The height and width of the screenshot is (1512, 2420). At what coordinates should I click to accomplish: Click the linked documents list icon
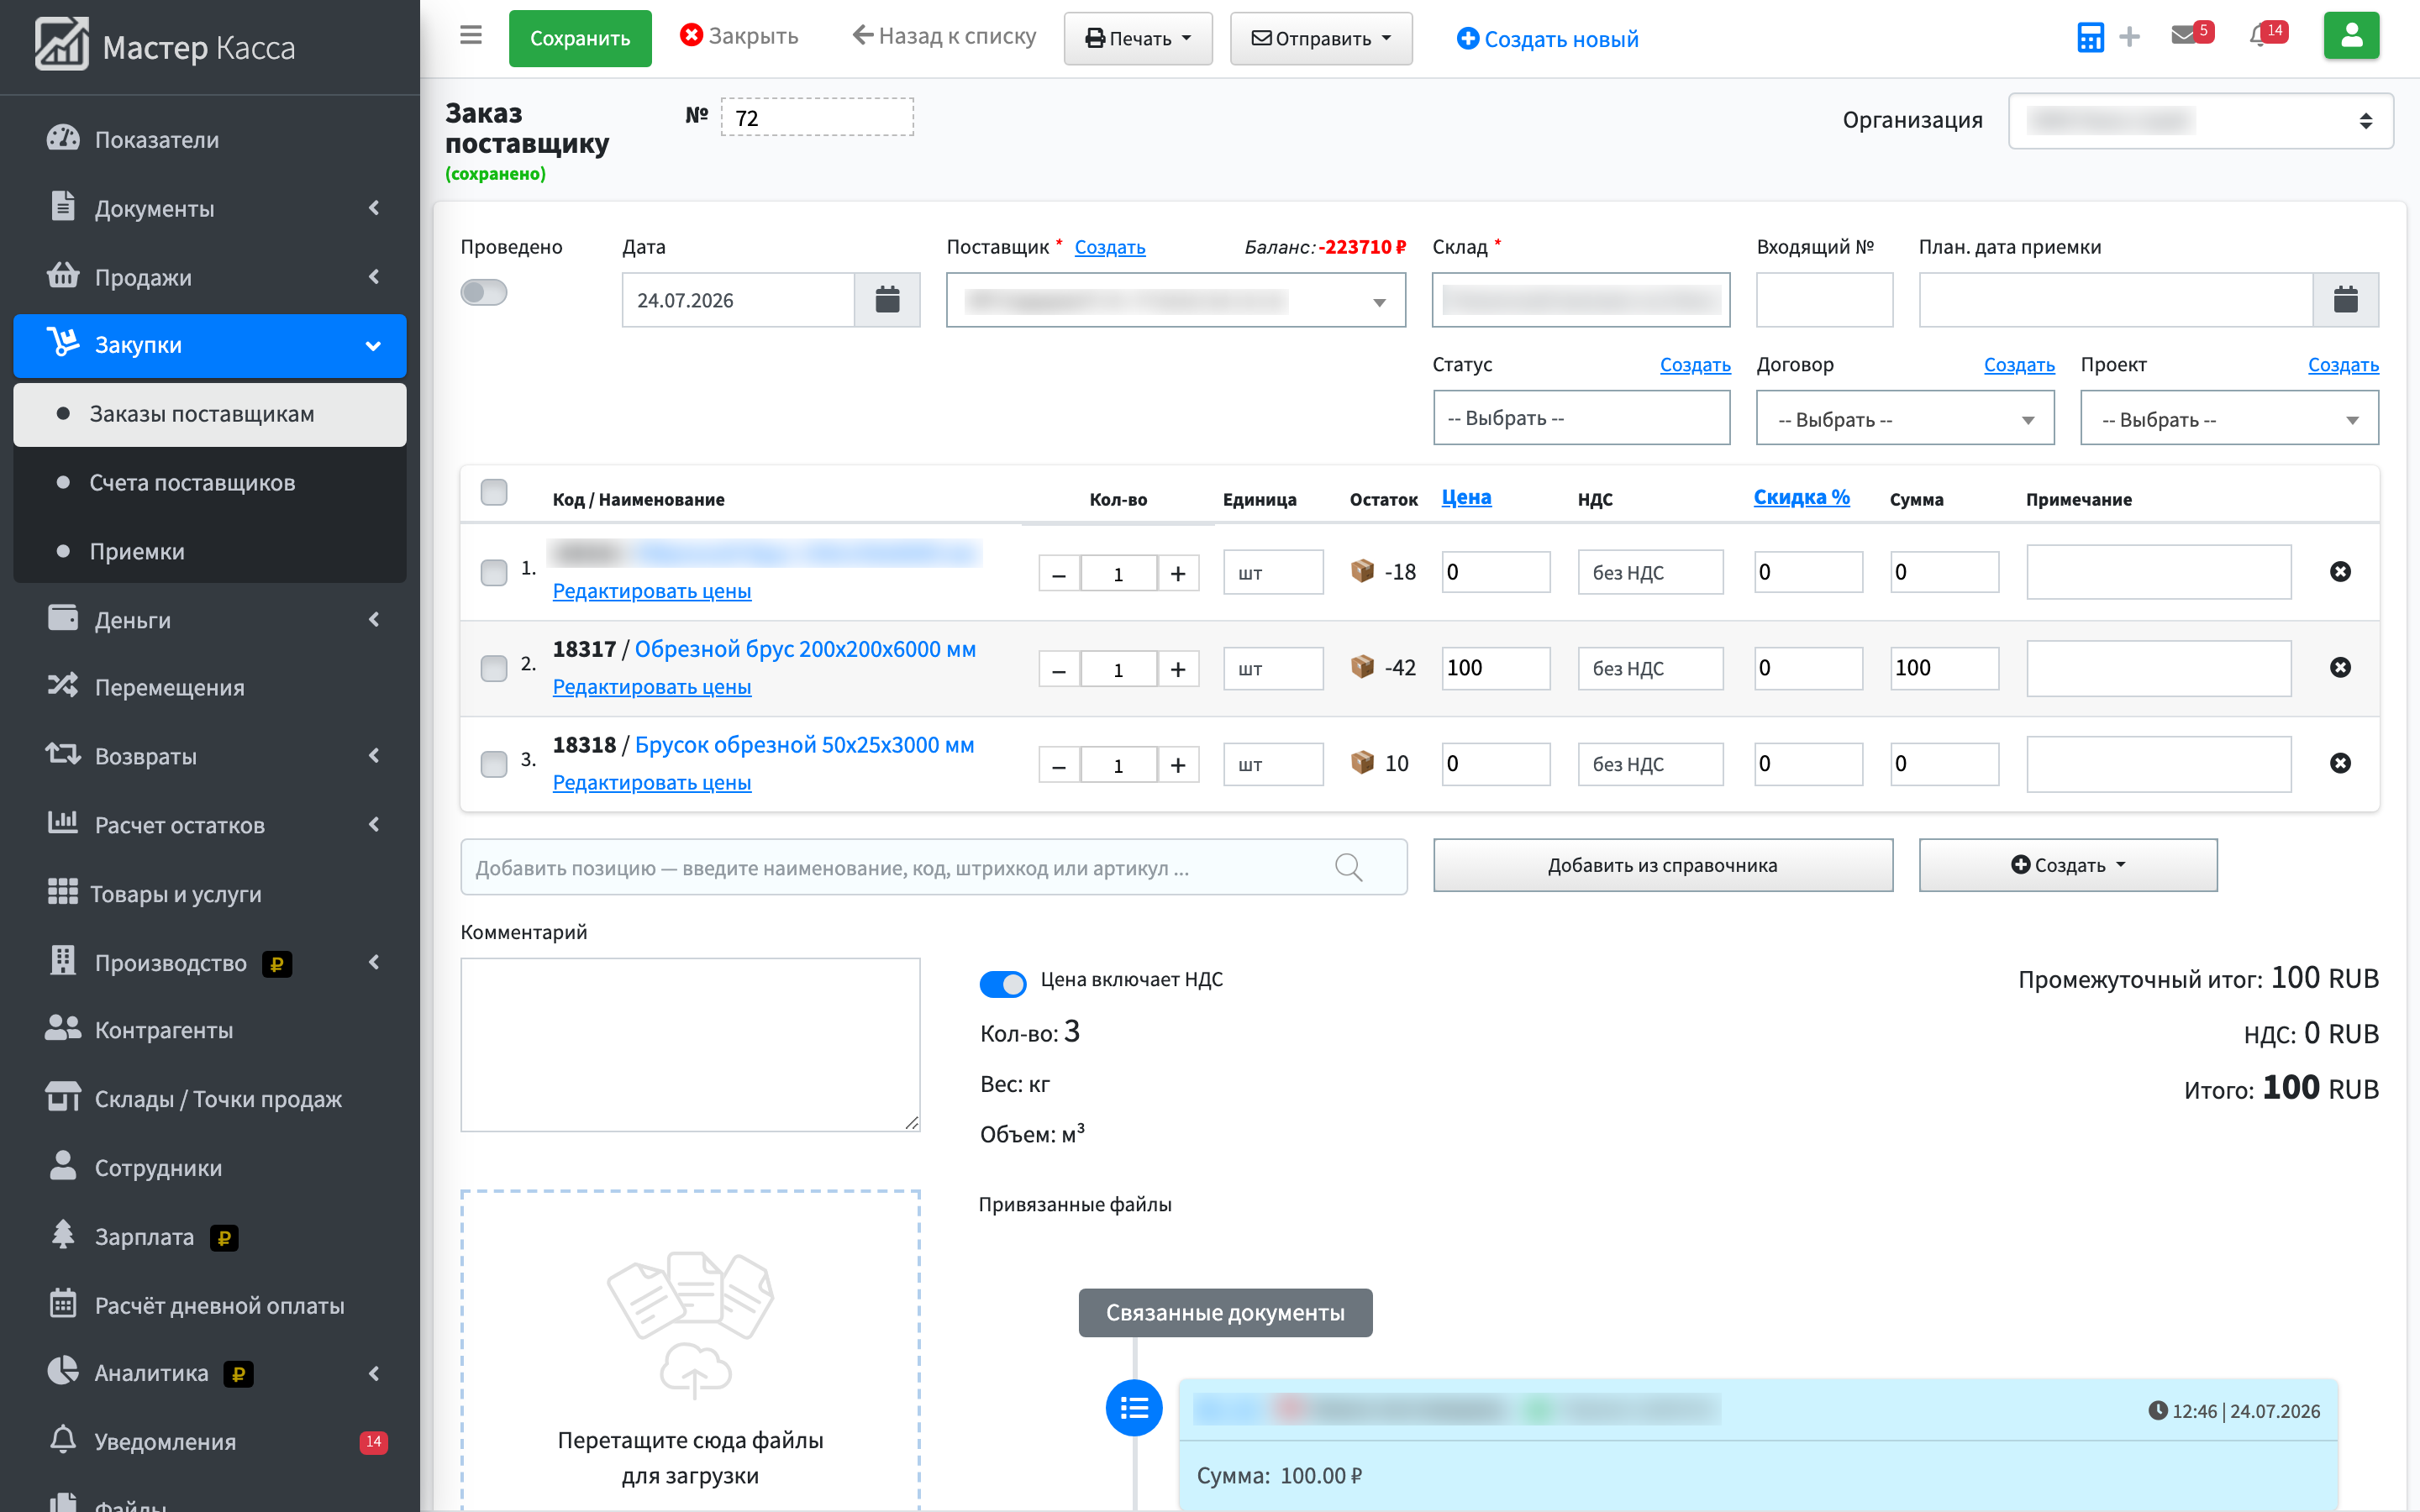tap(1134, 1408)
